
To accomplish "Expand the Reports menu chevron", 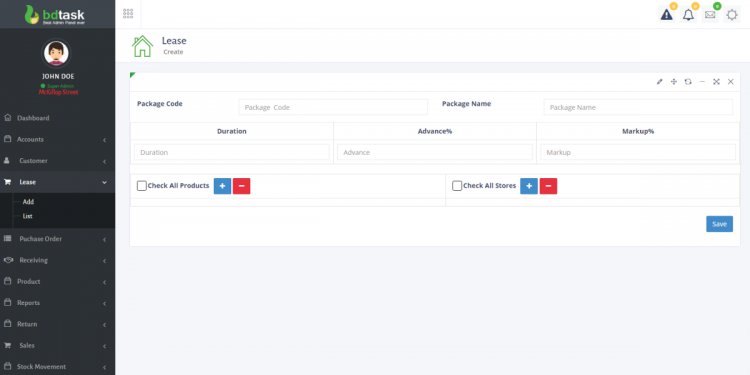I will click(x=104, y=304).
